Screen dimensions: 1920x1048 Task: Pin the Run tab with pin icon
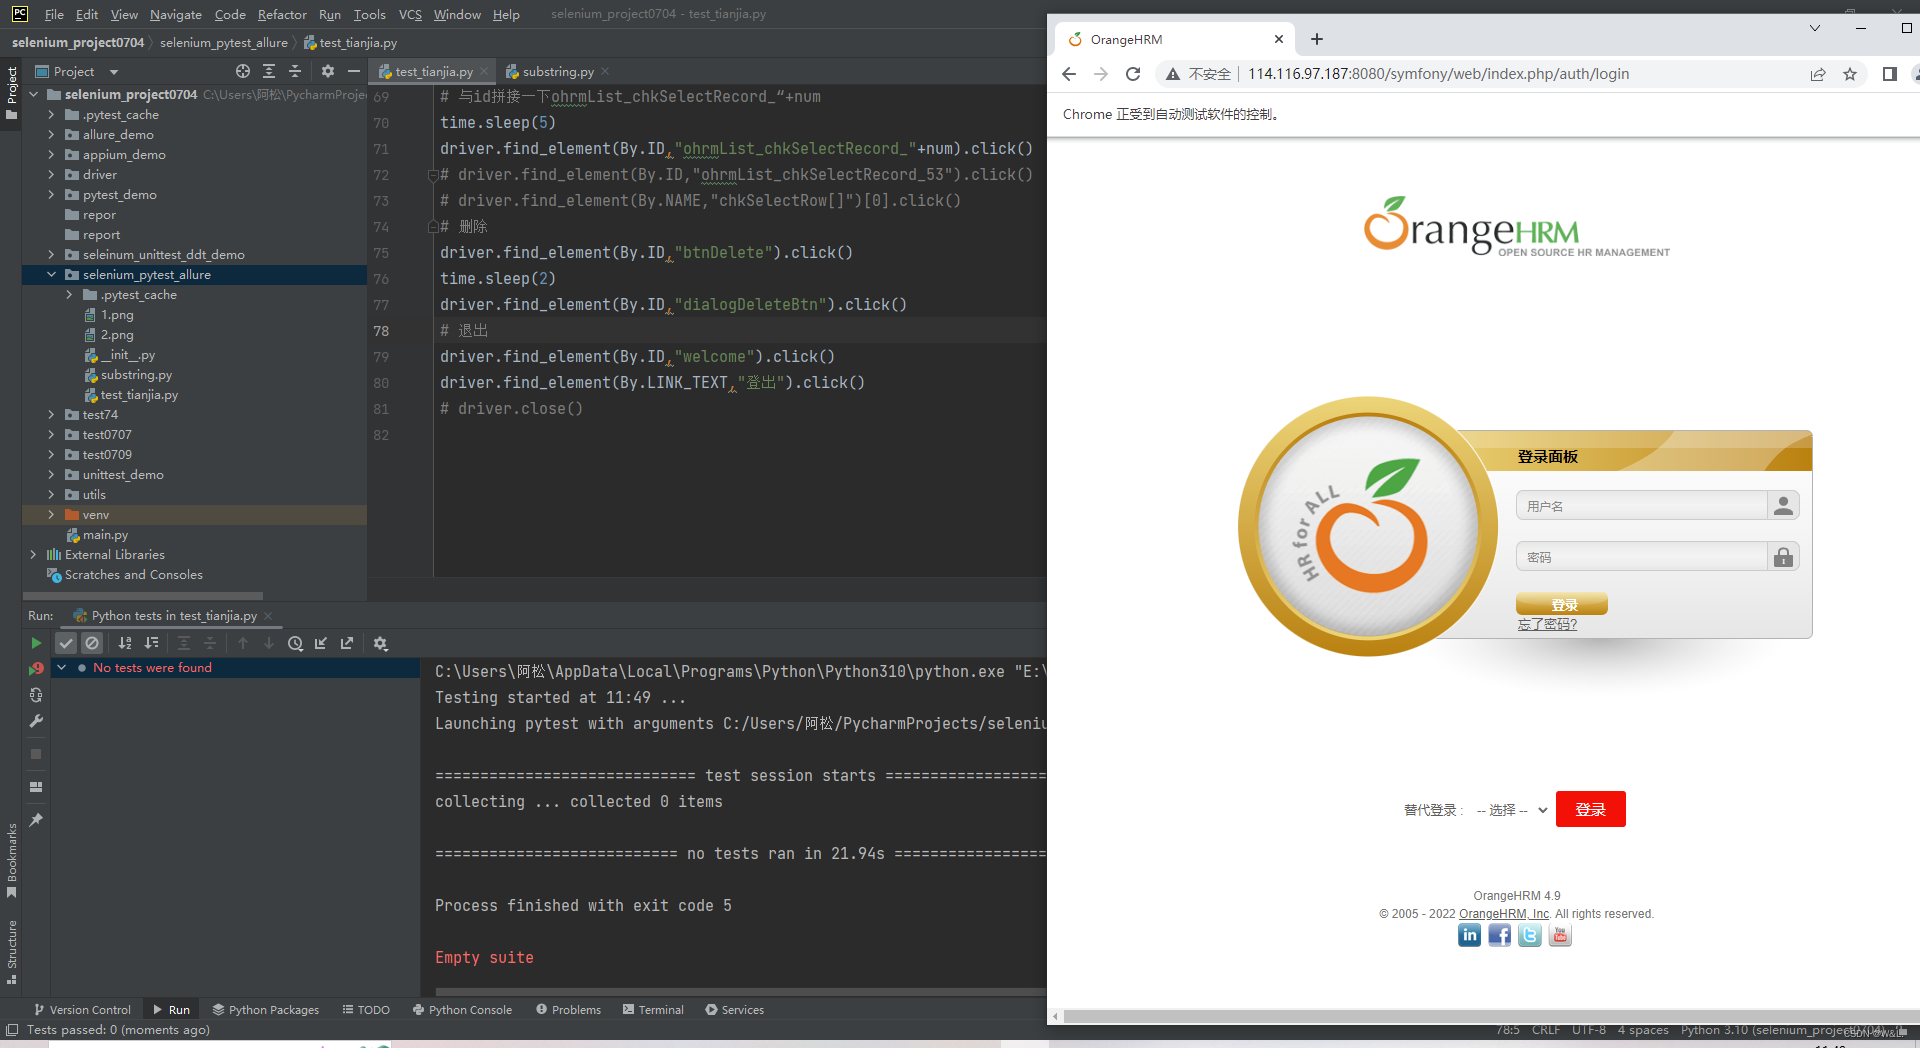[36, 820]
